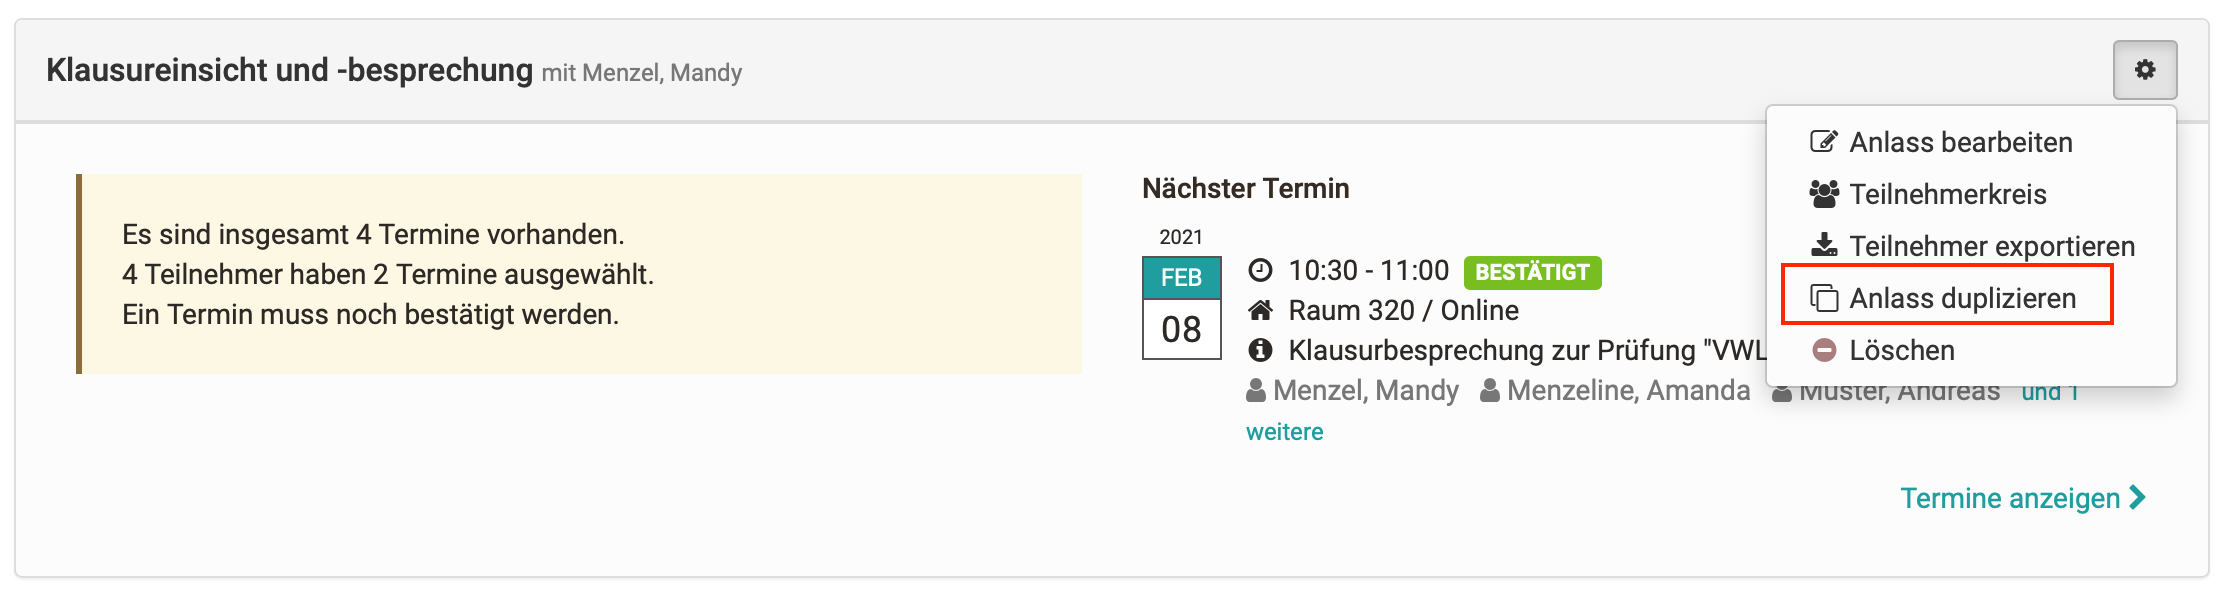Click the green BESTÄTIGT status badge
Viewport: 2224px width, 594px height.
(x=1532, y=272)
